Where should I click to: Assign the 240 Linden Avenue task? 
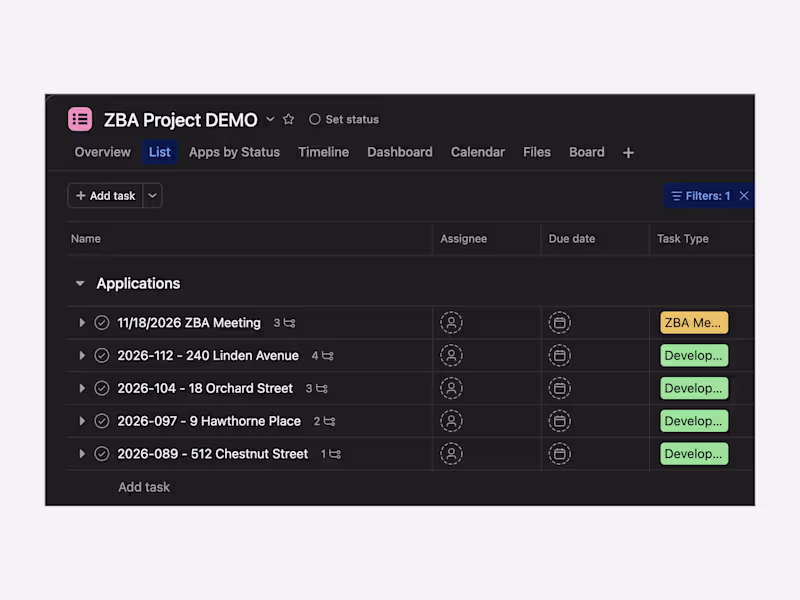click(x=452, y=355)
